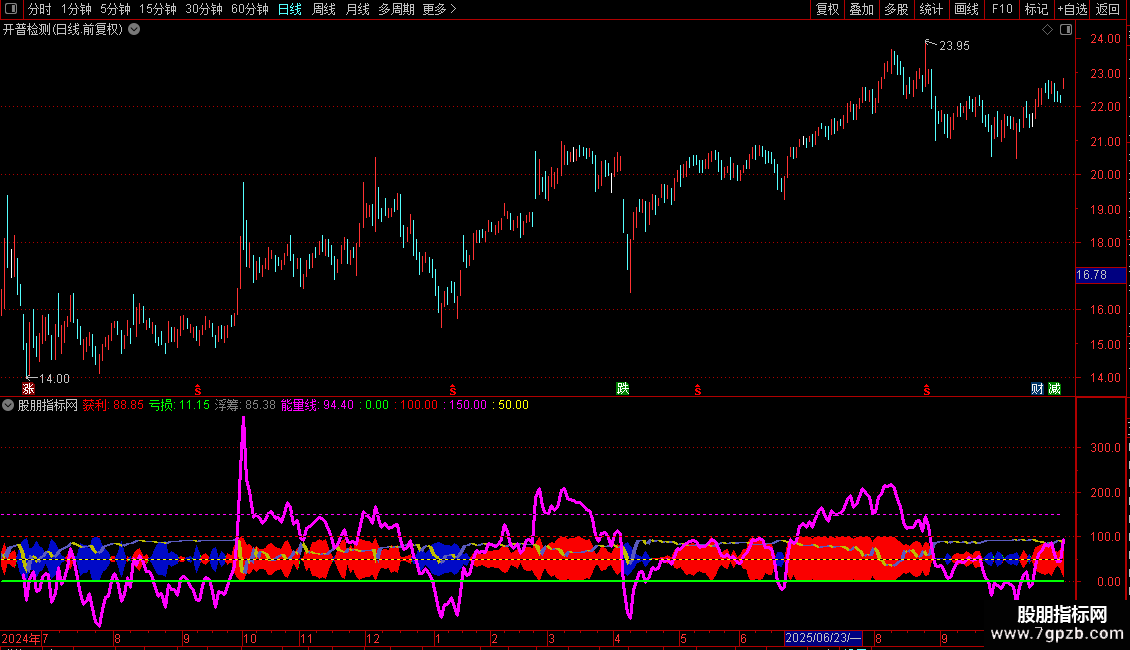The height and width of the screenshot is (650, 1130).
Task: Add stock with +自选 button
Action: pyautogui.click(x=1072, y=9)
